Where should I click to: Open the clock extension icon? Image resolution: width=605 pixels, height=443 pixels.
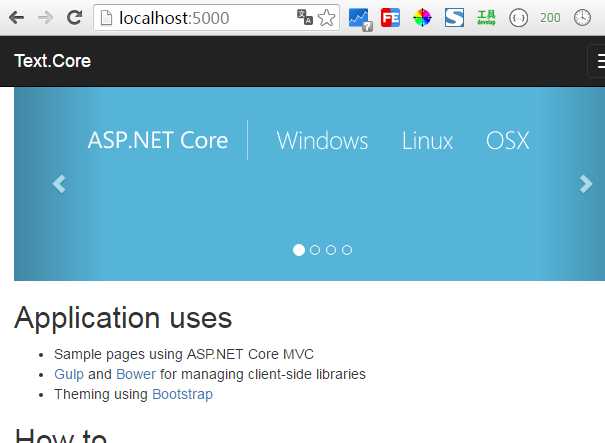582,18
